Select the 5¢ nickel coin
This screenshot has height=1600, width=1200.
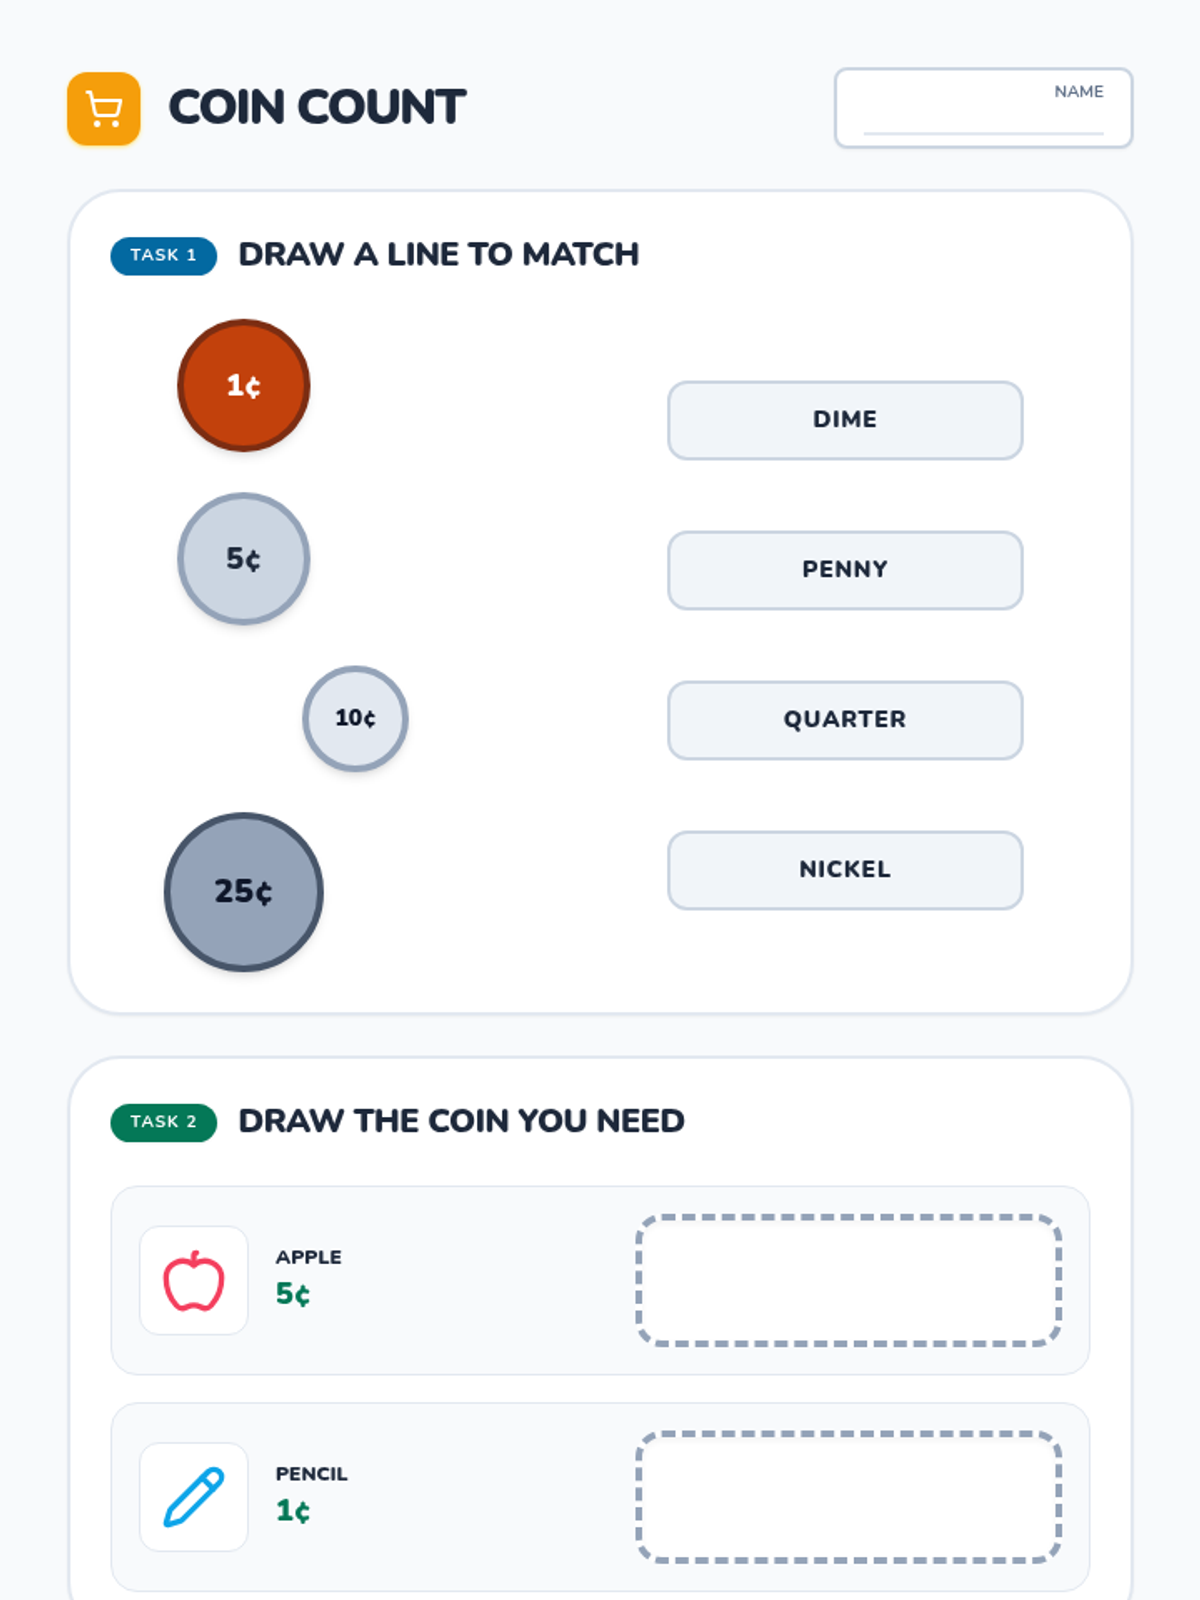pyautogui.click(x=244, y=559)
